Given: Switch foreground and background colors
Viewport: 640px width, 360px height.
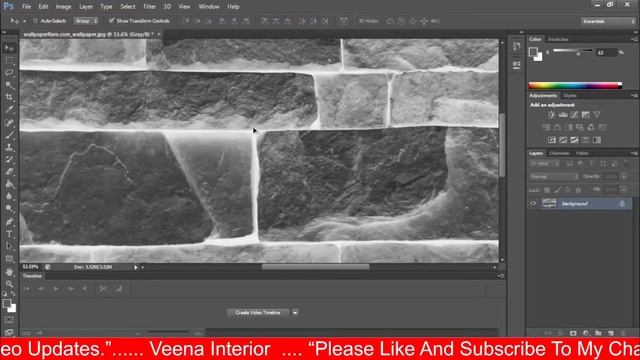Looking at the screenshot, I should (13, 294).
